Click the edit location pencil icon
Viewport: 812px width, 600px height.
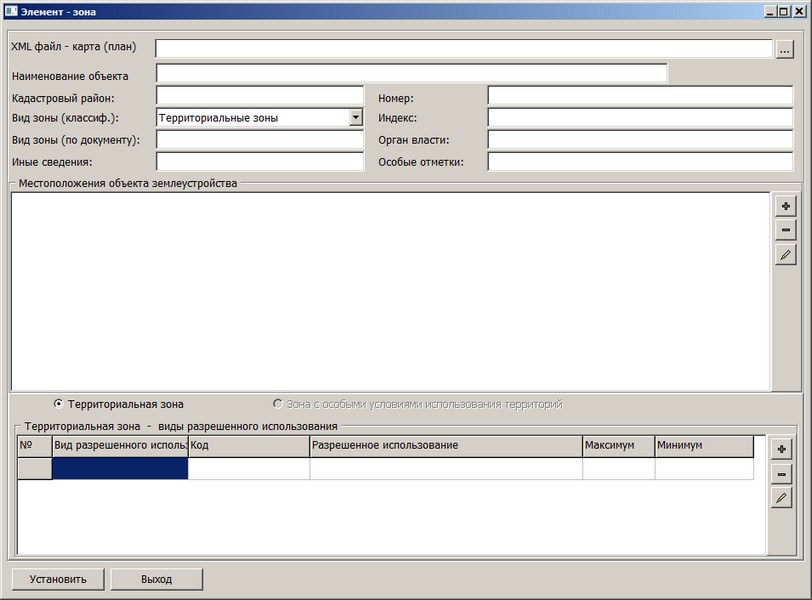coord(785,255)
